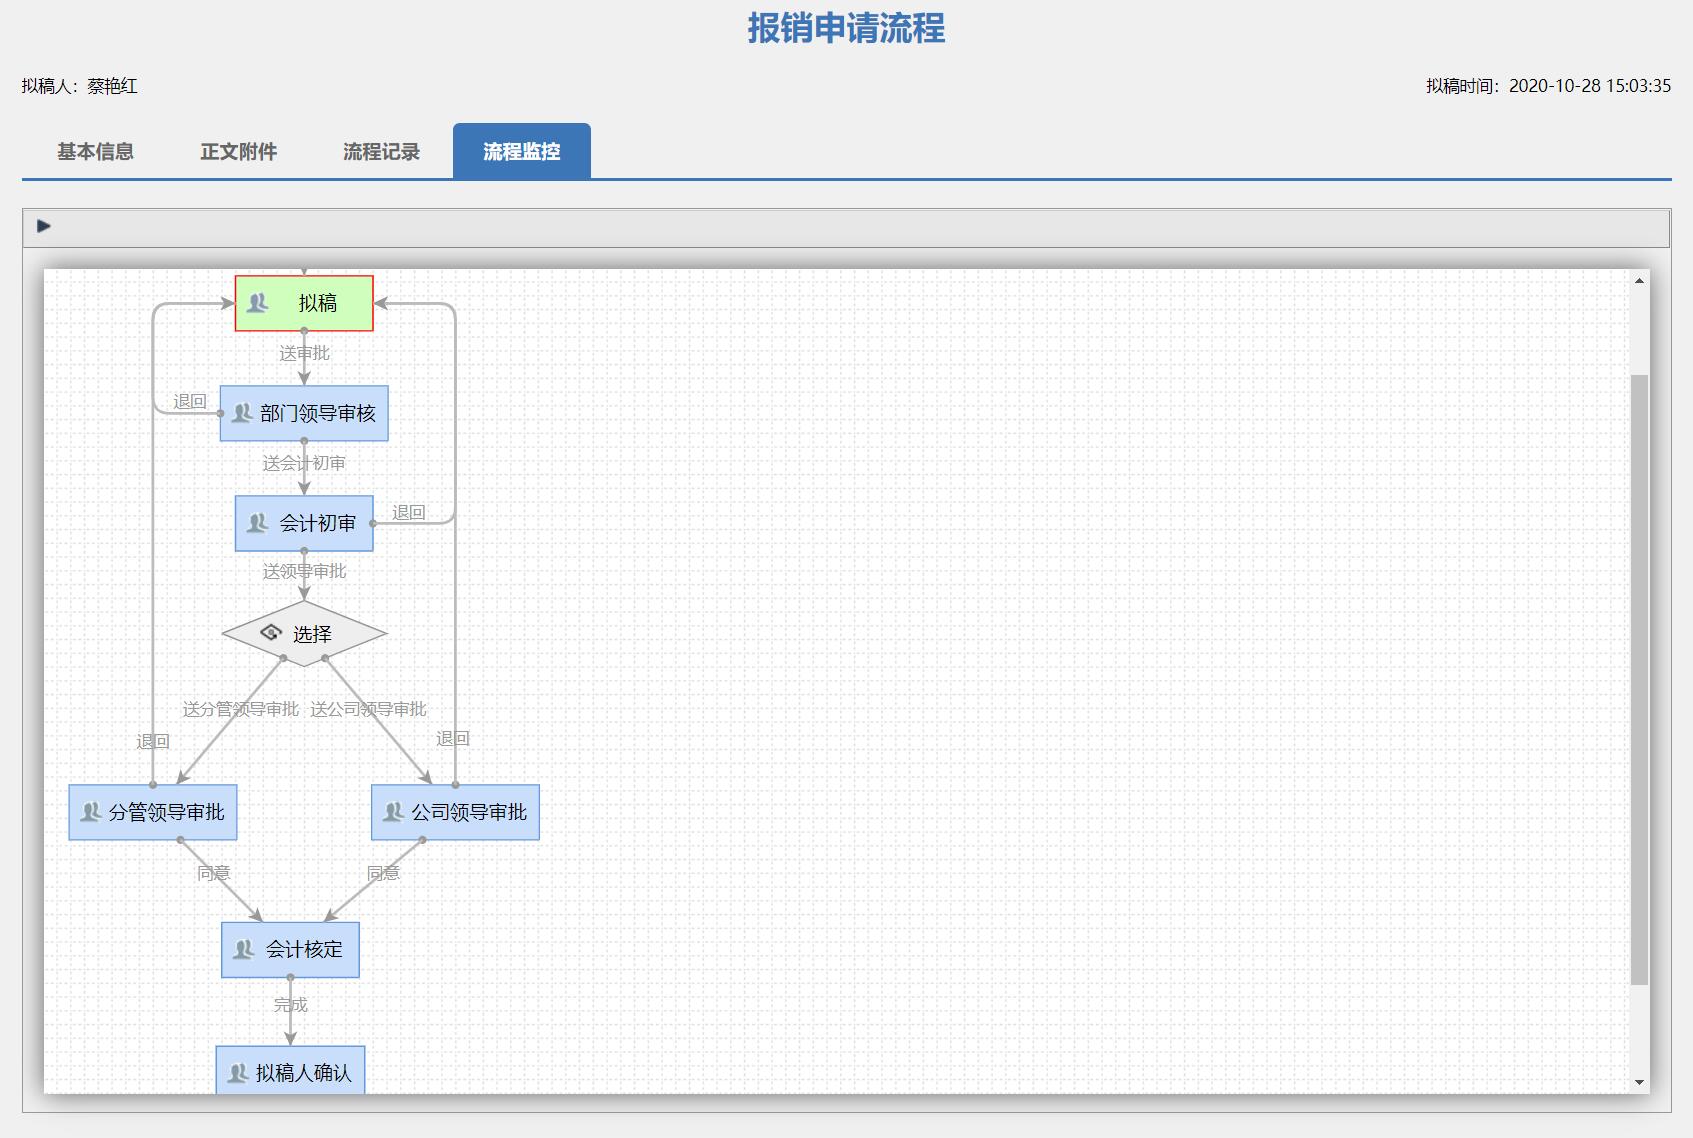Select the 分管领导审批 workflow node
The image size is (1693, 1138).
point(153,812)
